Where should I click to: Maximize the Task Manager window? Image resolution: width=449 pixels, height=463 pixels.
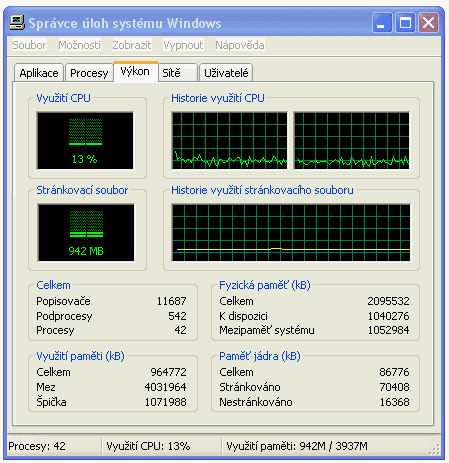click(405, 23)
